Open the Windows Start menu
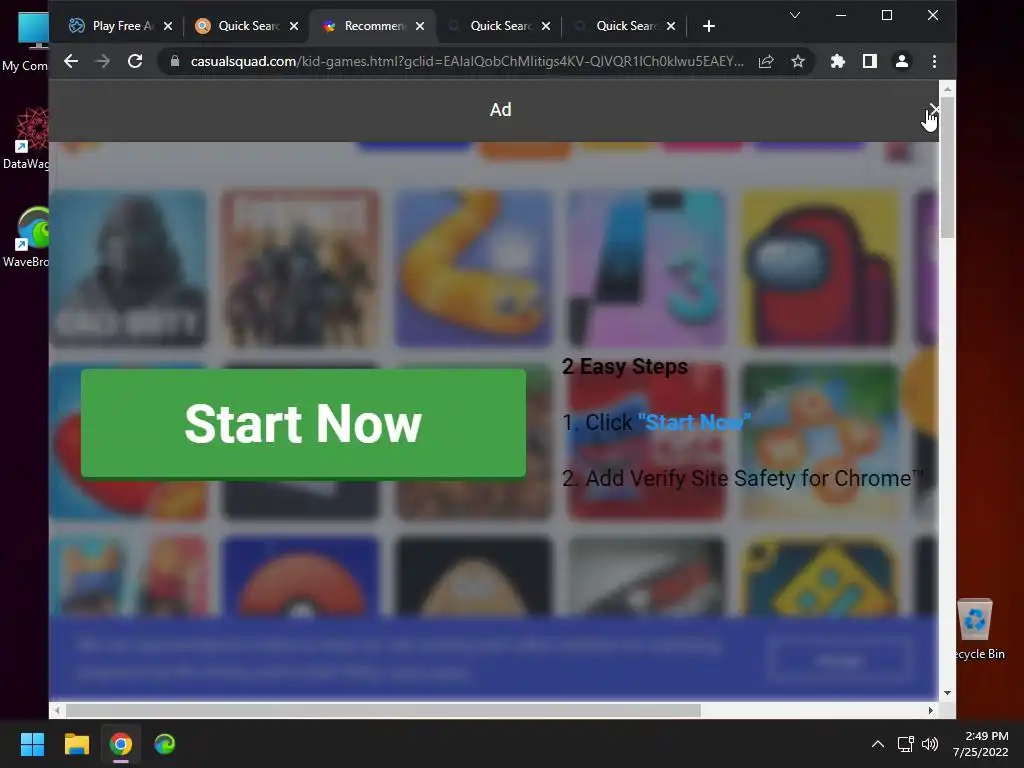Image resolution: width=1024 pixels, height=768 pixels. 32,744
